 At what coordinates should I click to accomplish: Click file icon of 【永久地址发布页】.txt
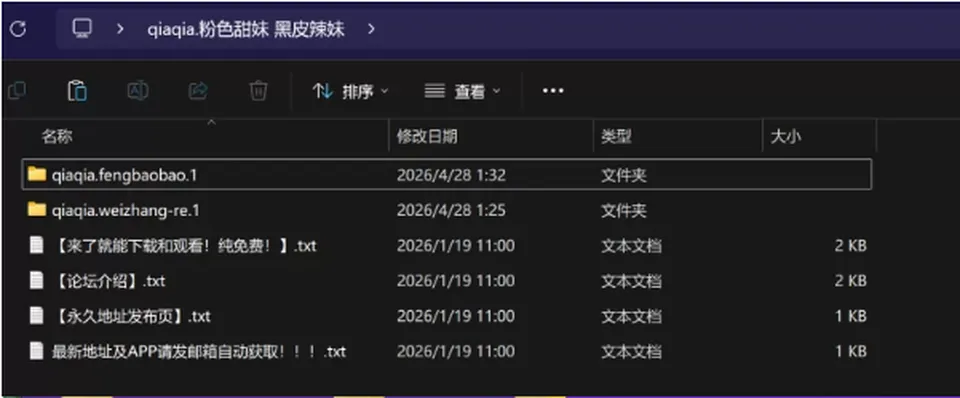[x=37, y=316]
